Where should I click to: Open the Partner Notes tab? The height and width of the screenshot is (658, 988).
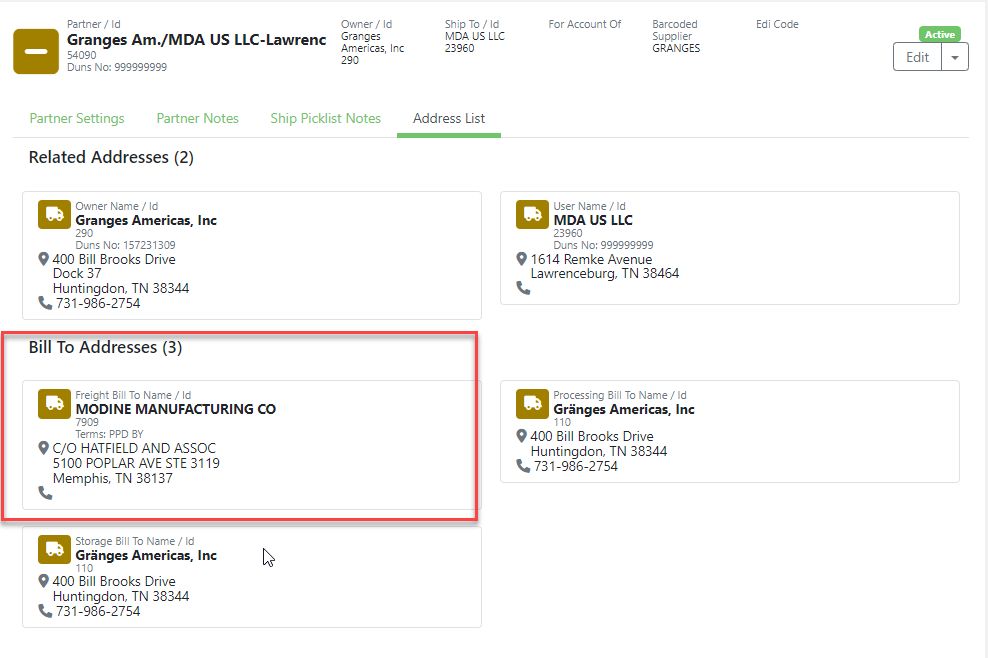click(197, 118)
